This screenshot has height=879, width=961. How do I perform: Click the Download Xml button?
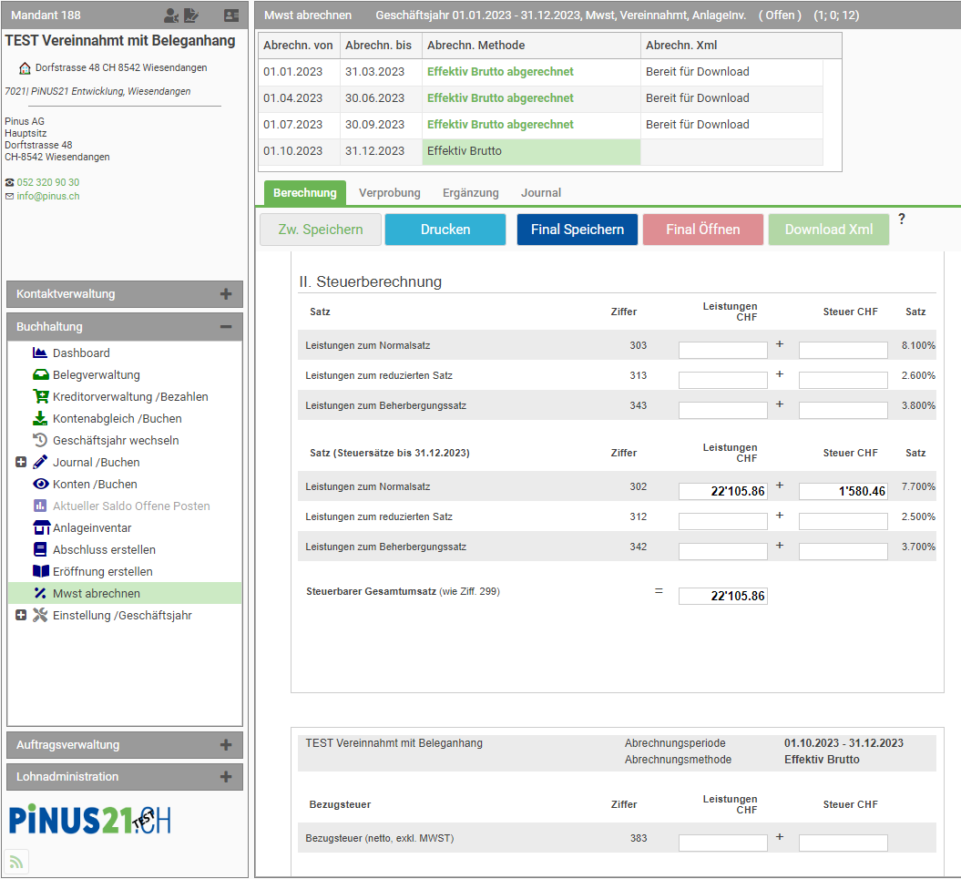829,229
